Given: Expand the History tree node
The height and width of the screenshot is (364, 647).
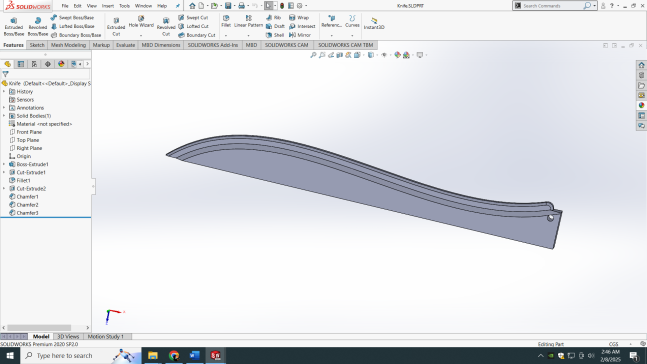Looking at the screenshot, I should click(4, 92).
